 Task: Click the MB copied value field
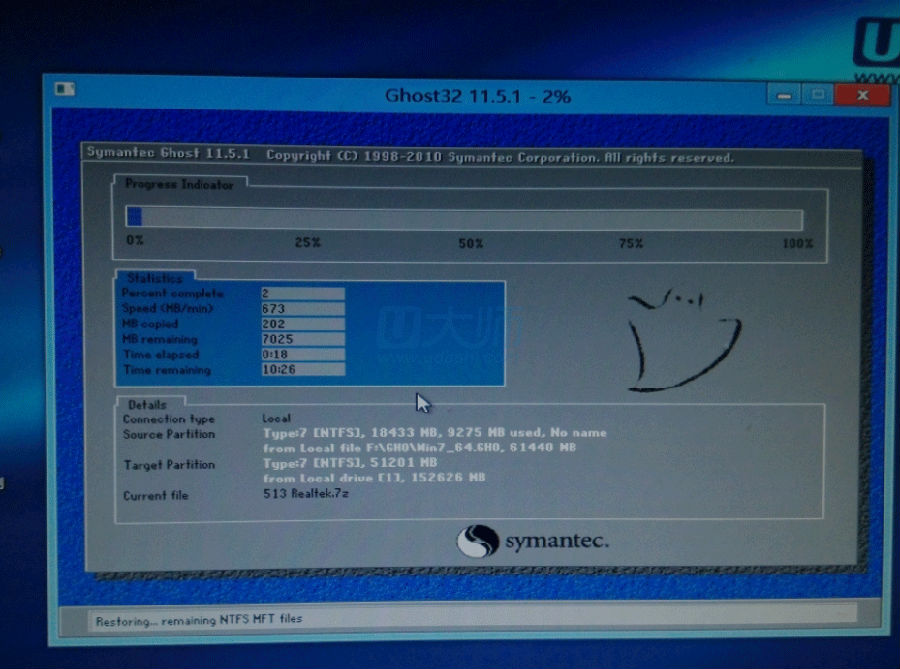point(302,324)
